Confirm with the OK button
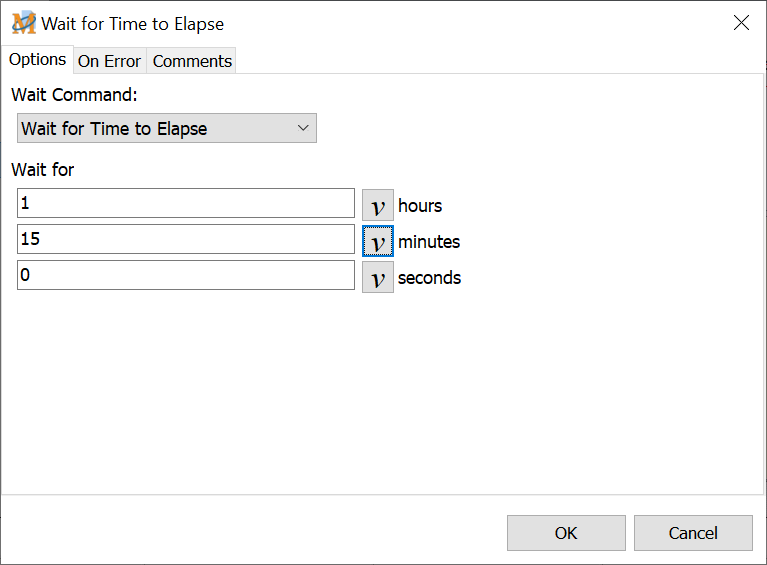 coord(566,533)
